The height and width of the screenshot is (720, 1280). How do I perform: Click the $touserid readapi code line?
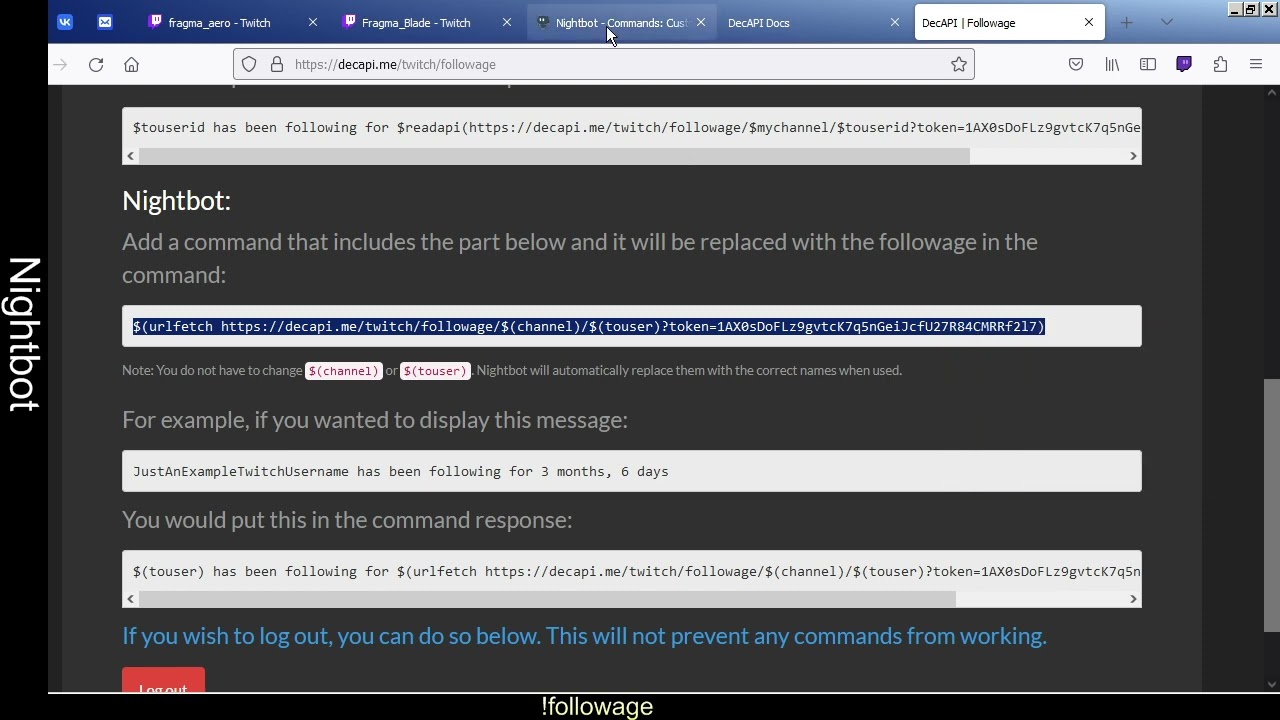point(636,127)
